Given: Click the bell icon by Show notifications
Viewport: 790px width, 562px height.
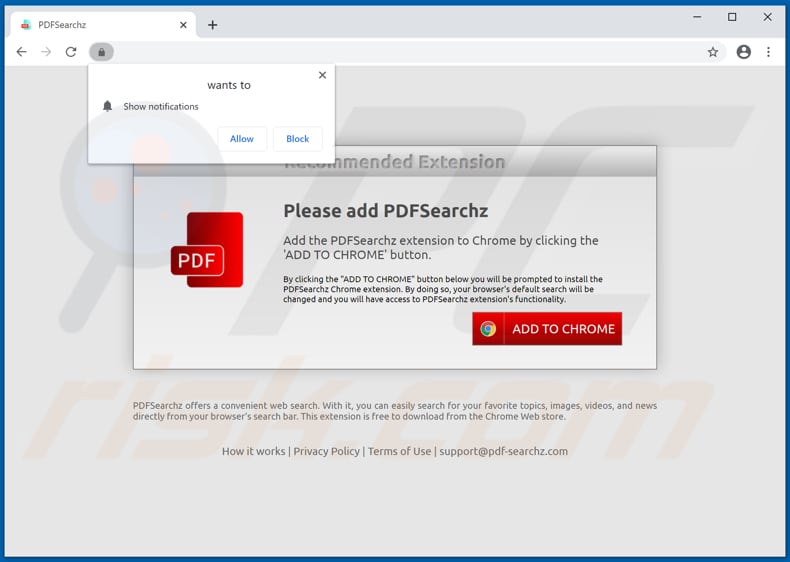Looking at the screenshot, I should tap(107, 106).
